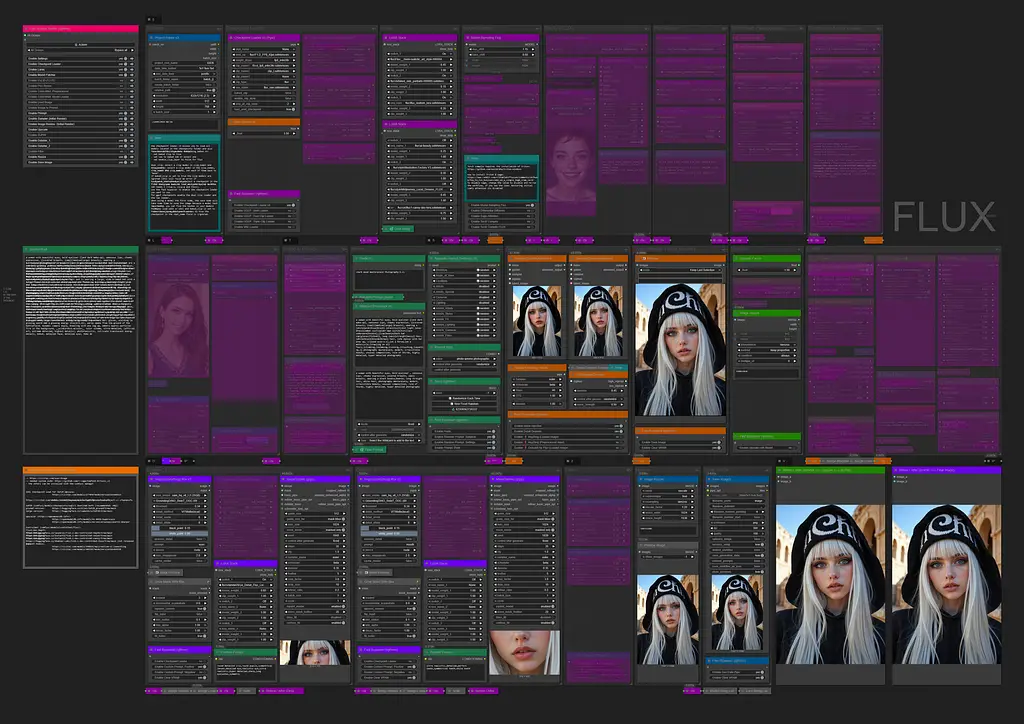
Task: Click the Fast Groups Muter pink title bar
Action: [x=81, y=29]
